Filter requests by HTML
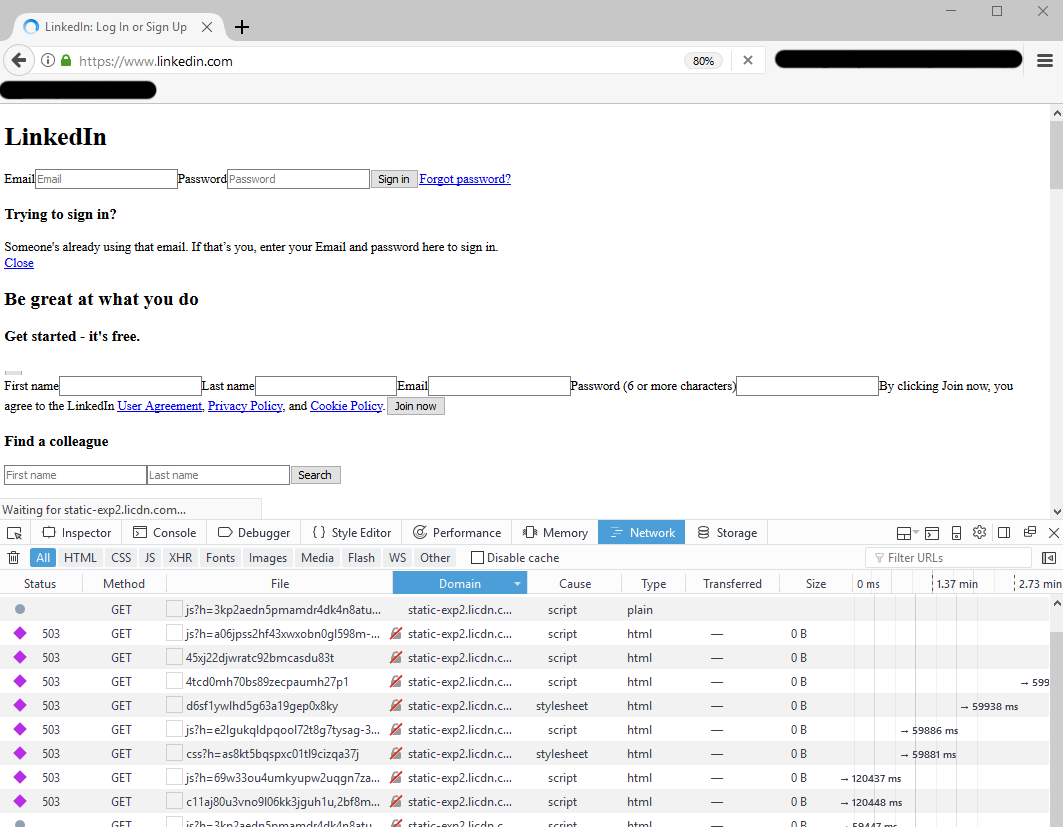The image size is (1063, 827). click(x=80, y=558)
